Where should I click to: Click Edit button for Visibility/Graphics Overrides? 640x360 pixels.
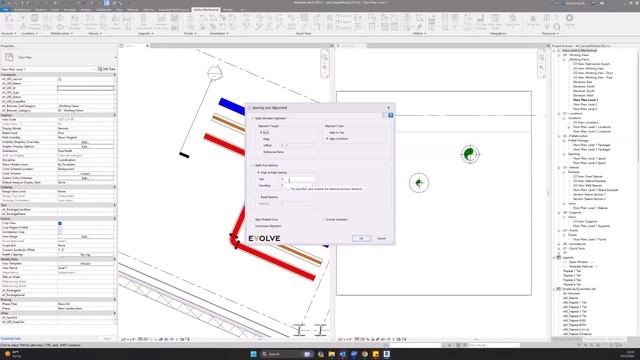(x=85, y=142)
